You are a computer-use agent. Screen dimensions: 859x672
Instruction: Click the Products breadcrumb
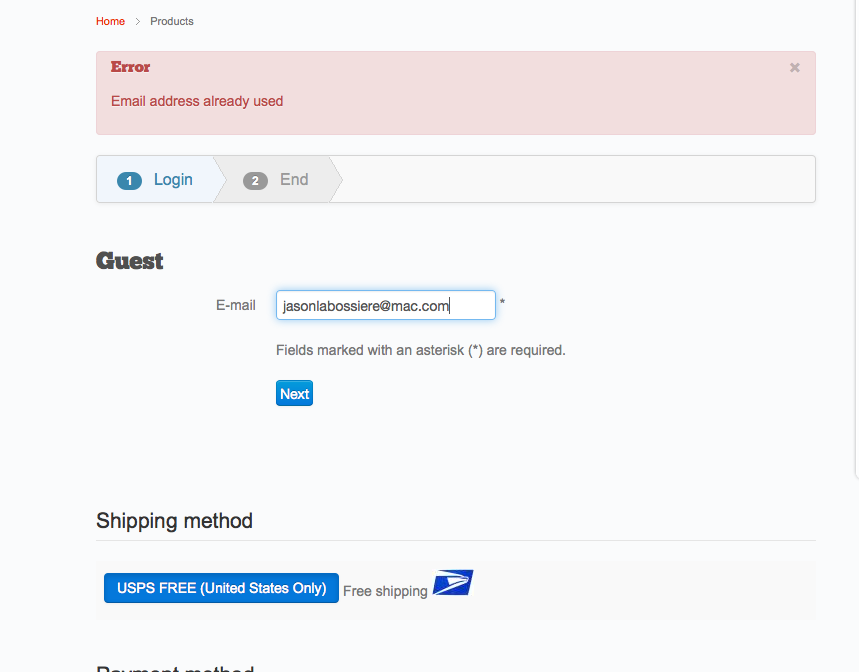coord(172,21)
